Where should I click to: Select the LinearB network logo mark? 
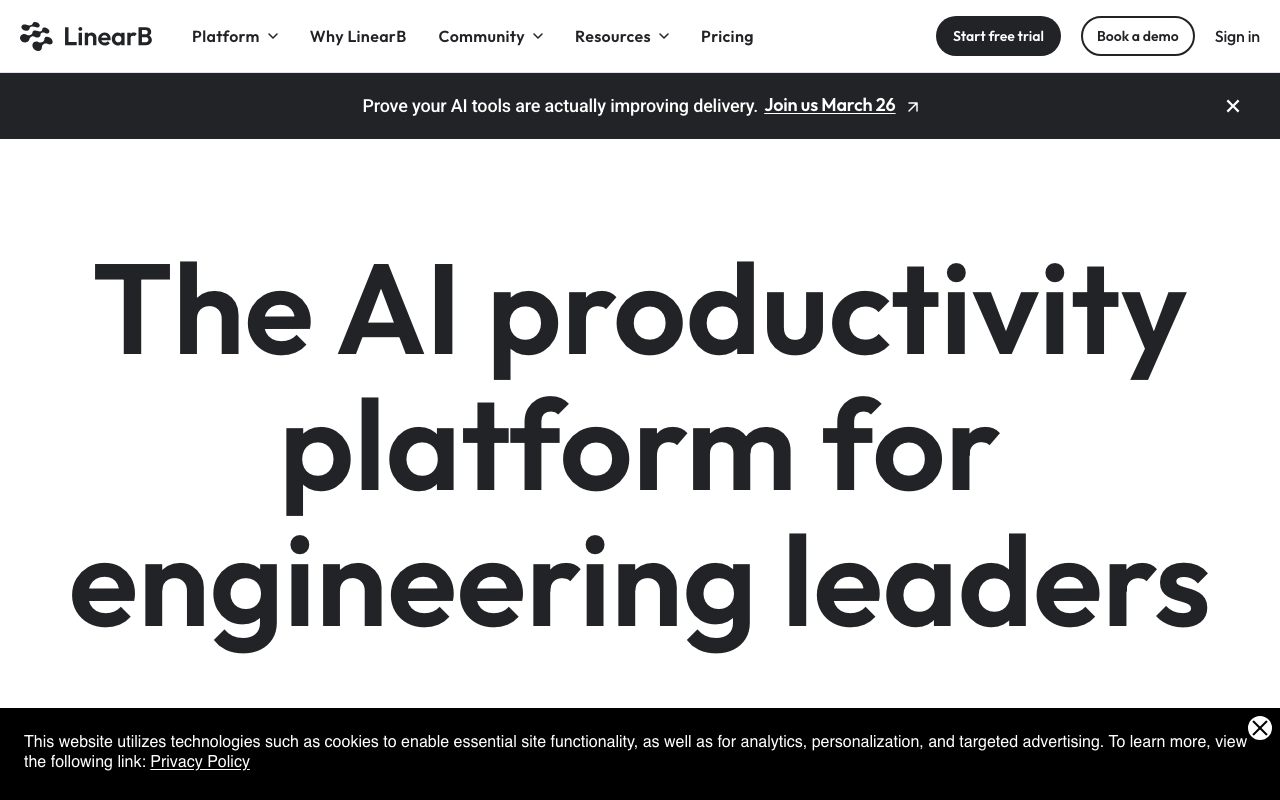coord(35,36)
